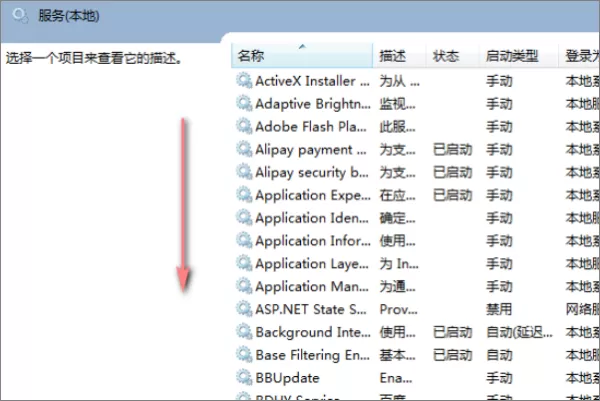Click the Alipay payment service gear icon

244,149
